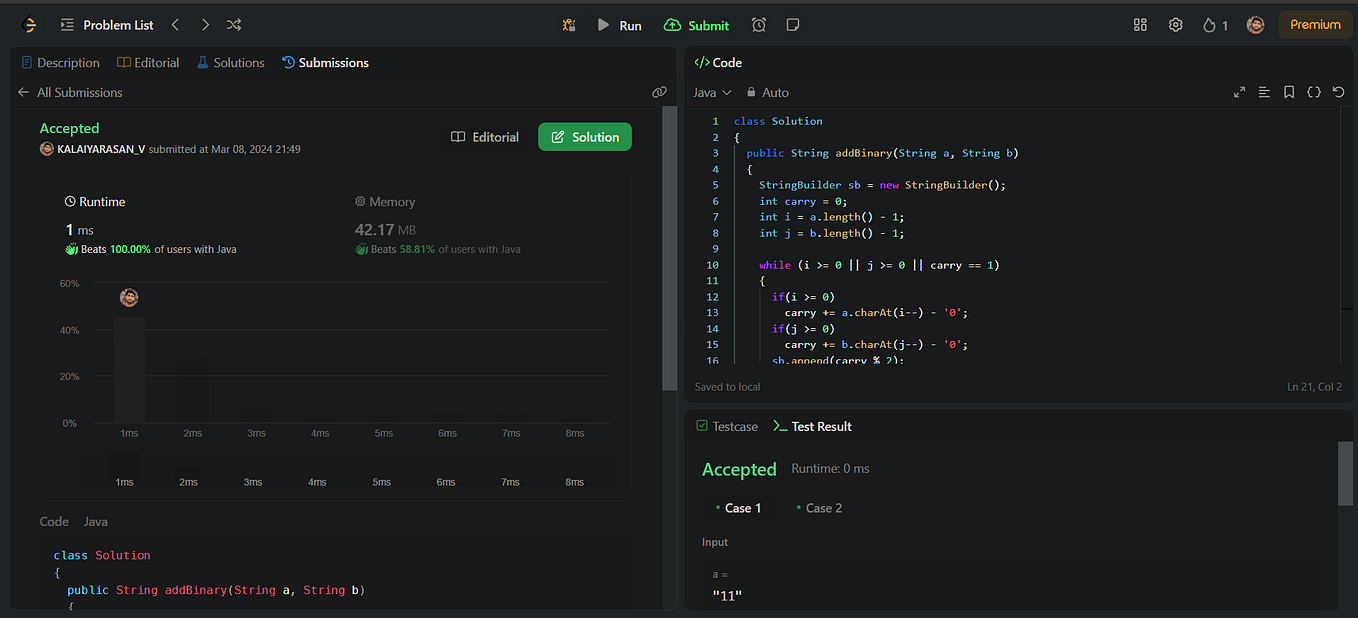Click the curly braces icon in editor
Screen dimensions: 1358x618
point(1314,92)
